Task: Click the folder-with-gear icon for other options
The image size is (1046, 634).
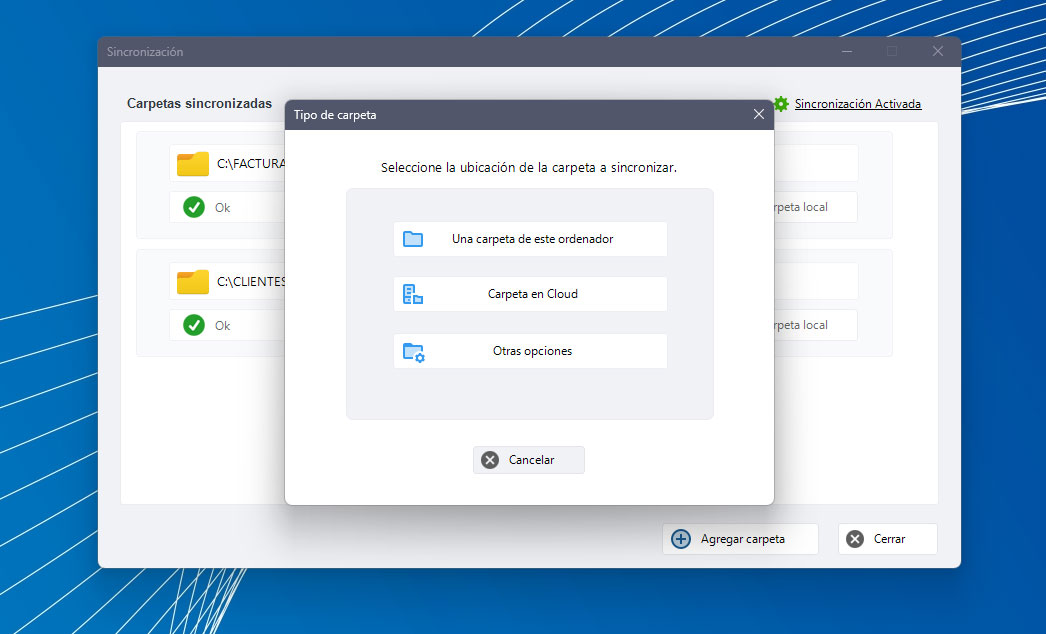Action: click(x=414, y=352)
